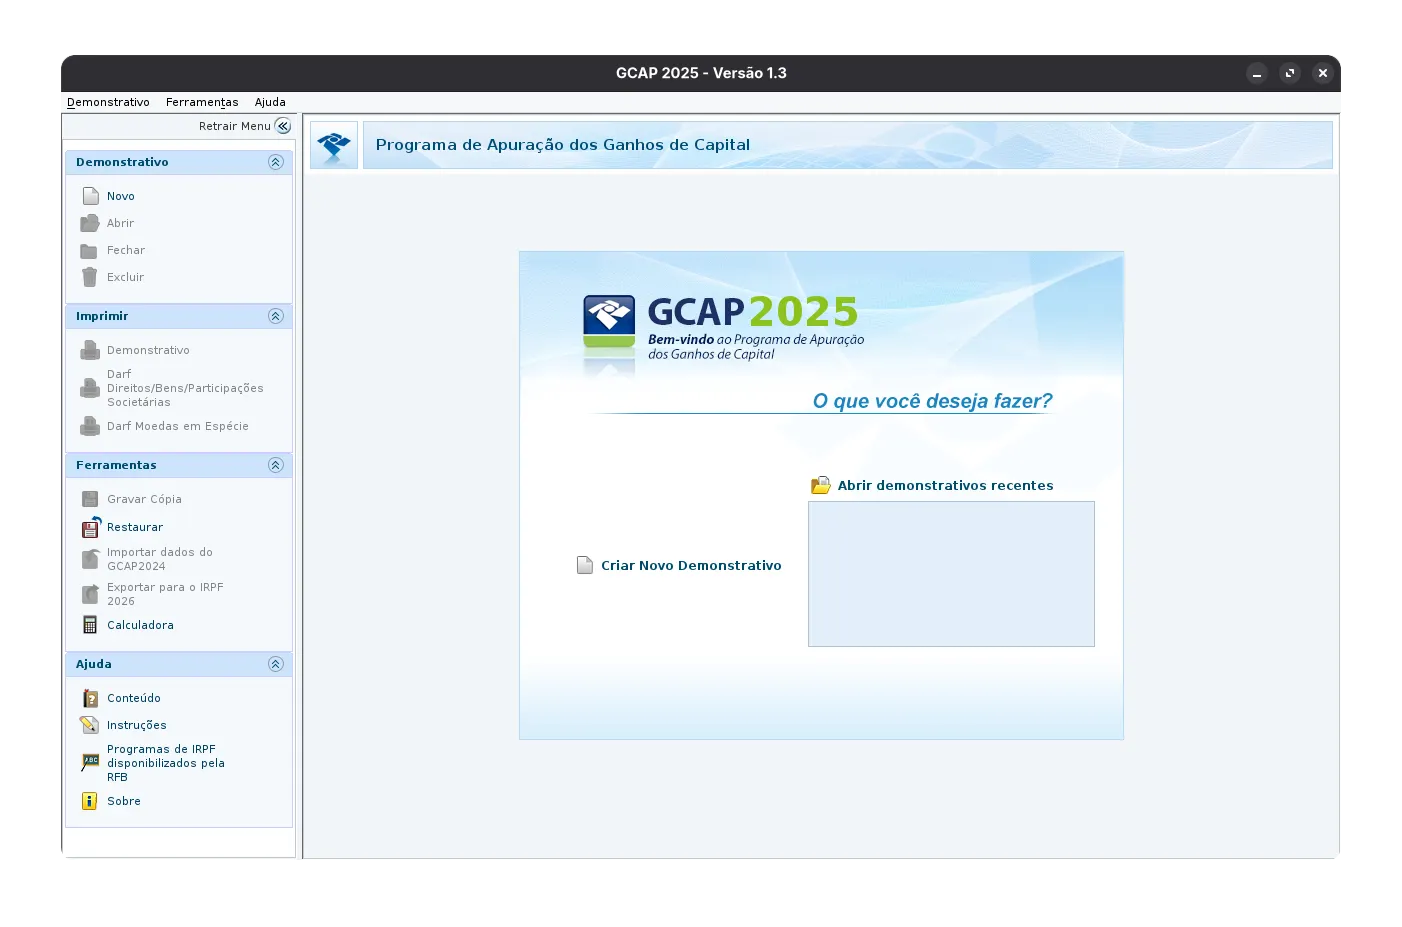
Task: Open the Instruções icon in Ajuda panel
Action: pos(90,725)
